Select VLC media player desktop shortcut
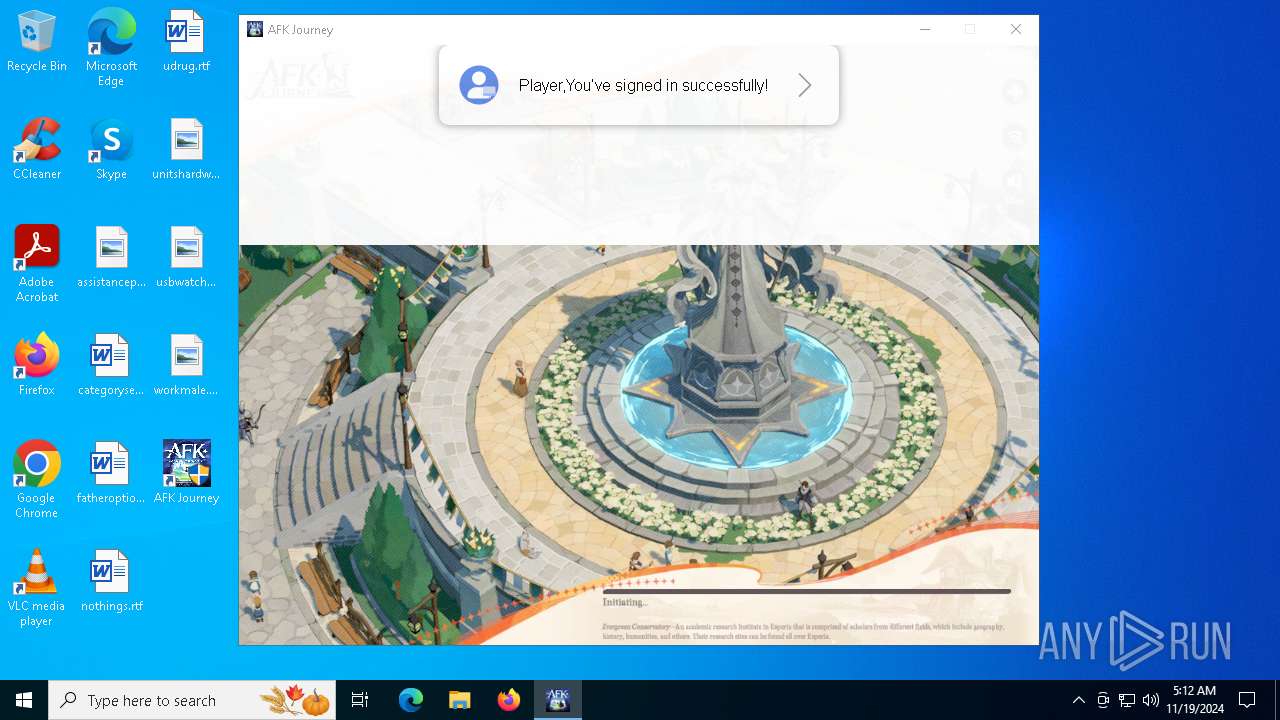The width and height of the screenshot is (1280, 720). (x=37, y=588)
